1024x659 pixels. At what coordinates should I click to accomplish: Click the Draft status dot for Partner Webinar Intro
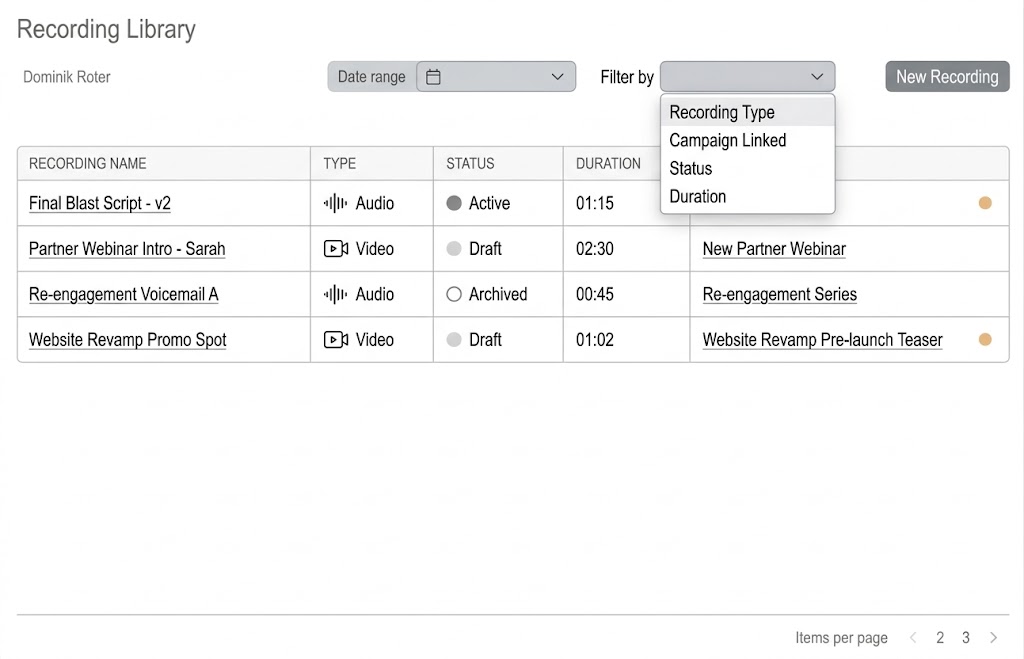(x=454, y=249)
